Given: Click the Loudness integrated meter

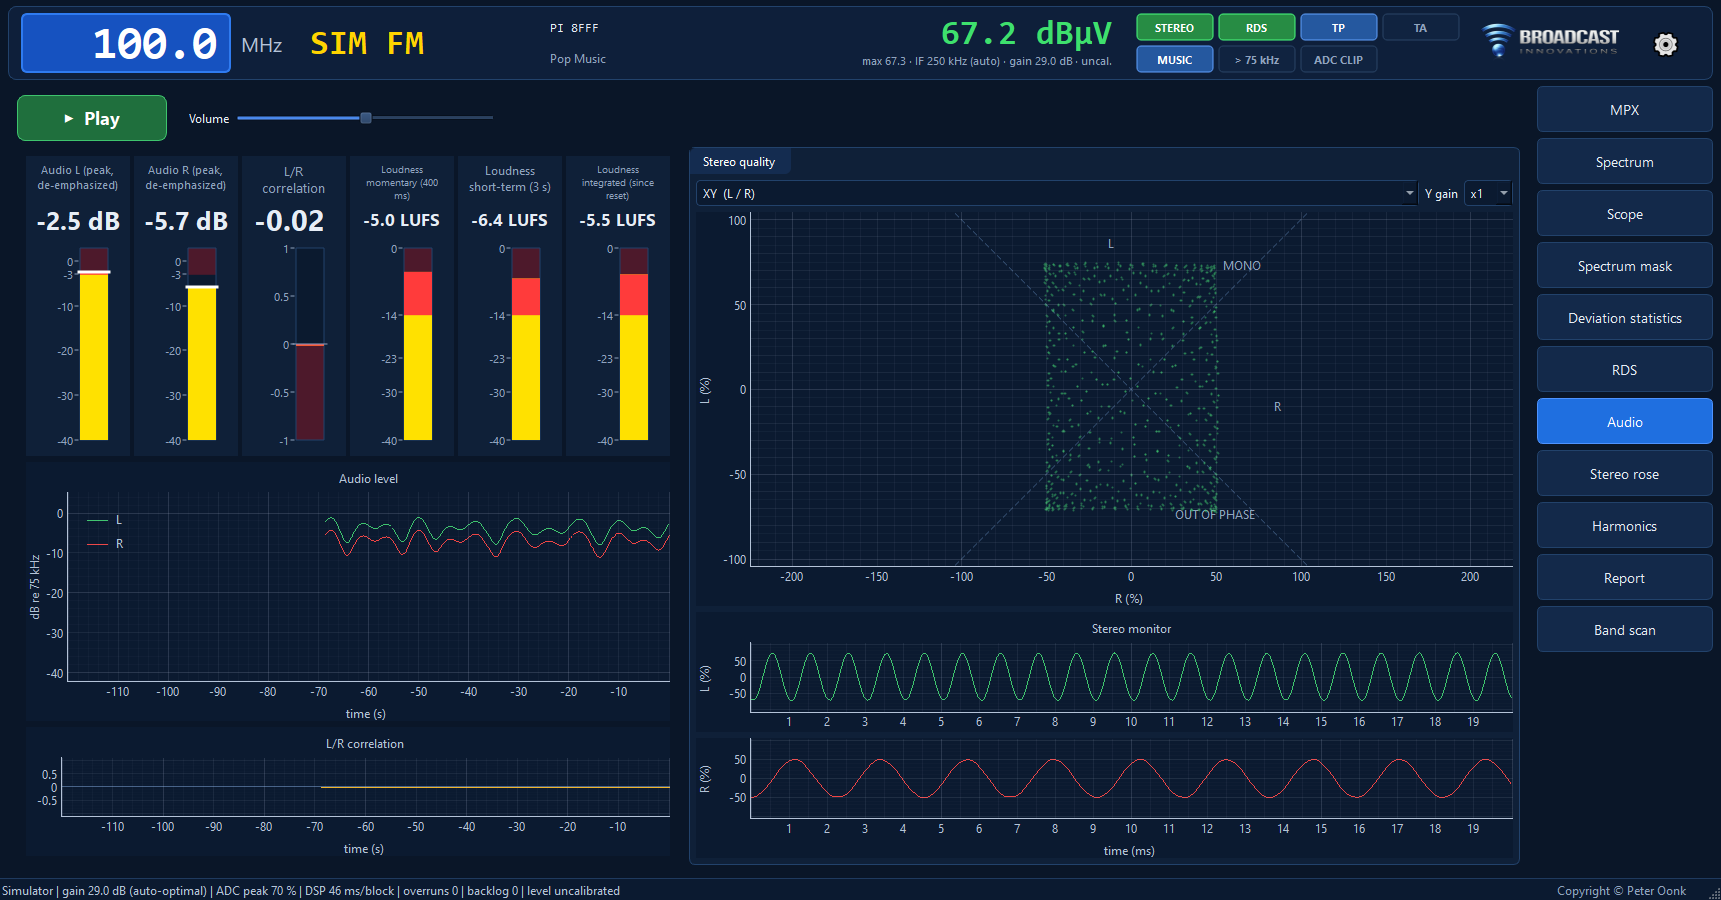Looking at the screenshot, I should coord(634,344).
